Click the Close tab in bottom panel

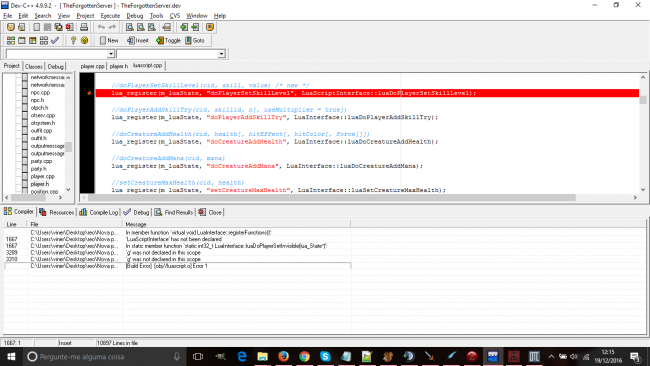pos(210,212)
